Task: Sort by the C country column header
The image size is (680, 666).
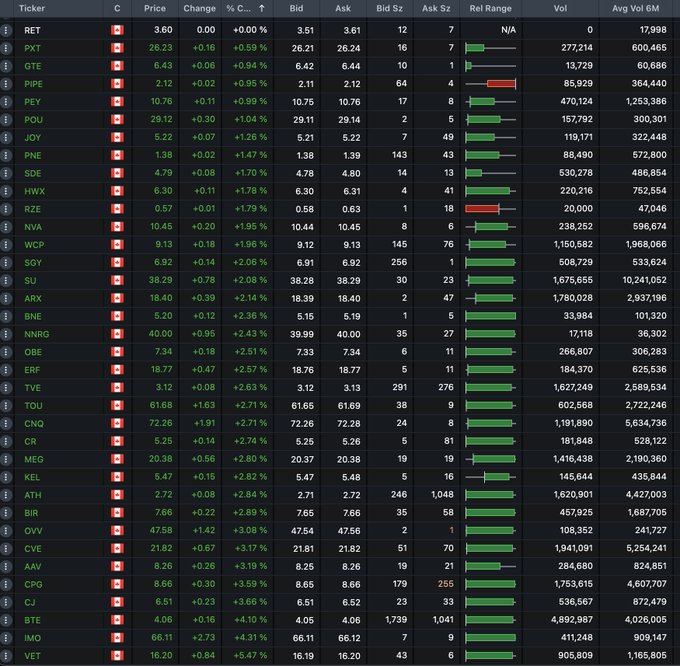Action: 117,8
